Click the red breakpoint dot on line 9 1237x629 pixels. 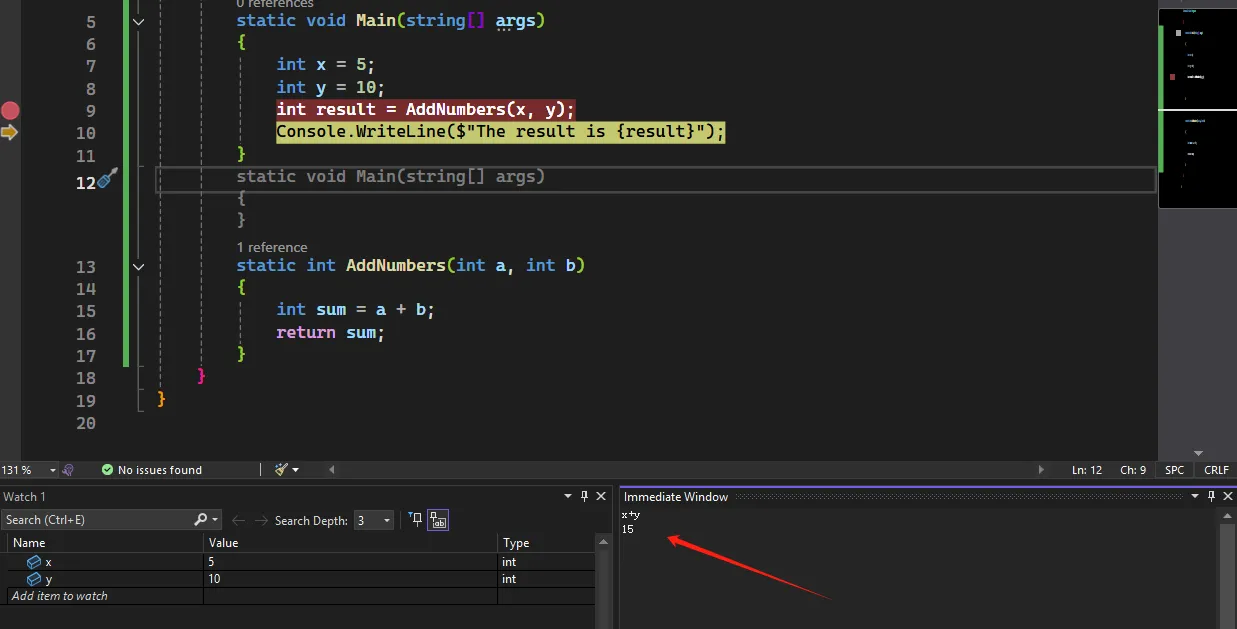(10, 110)
